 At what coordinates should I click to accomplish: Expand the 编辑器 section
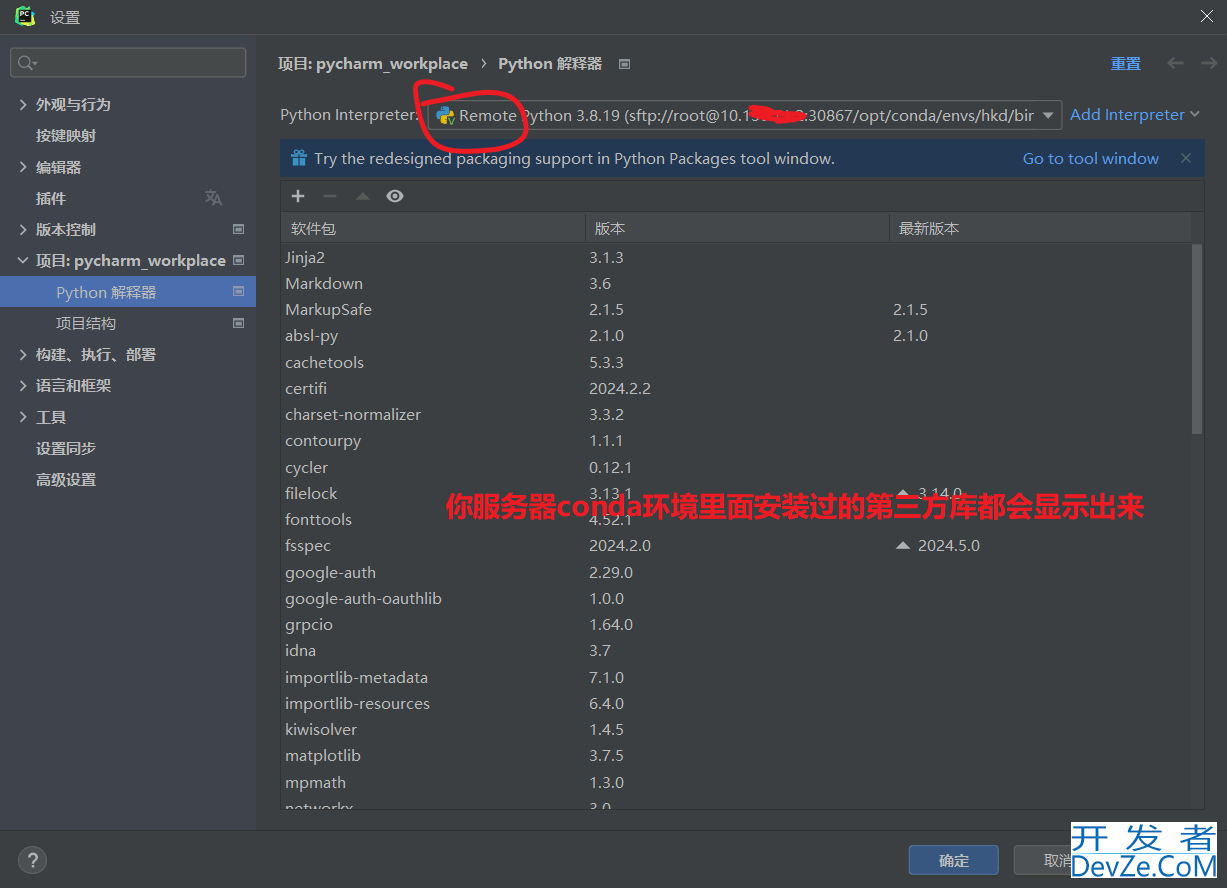point(23,167)
